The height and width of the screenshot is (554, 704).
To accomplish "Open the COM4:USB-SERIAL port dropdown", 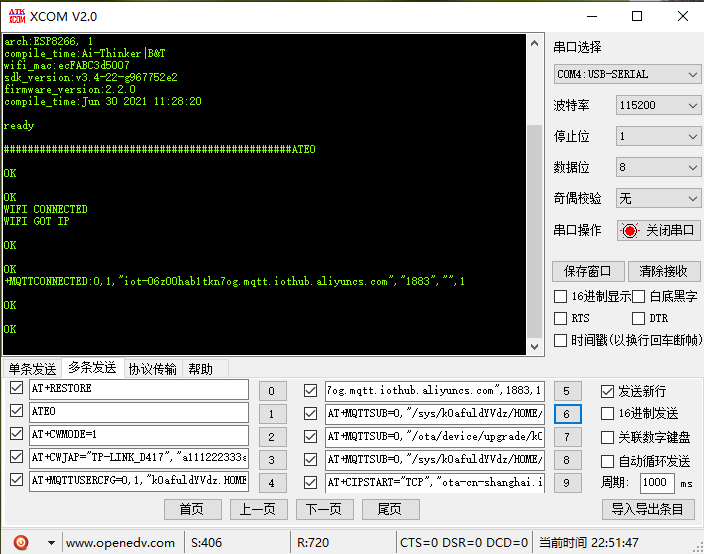I will (627, 74).
